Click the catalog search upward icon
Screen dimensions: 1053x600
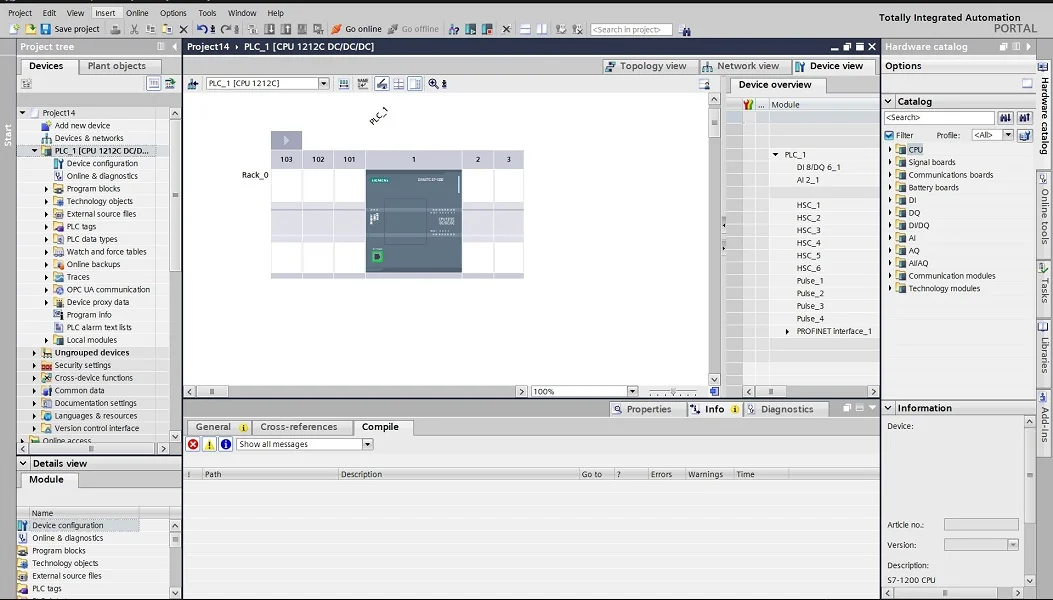coord(1024,118)
